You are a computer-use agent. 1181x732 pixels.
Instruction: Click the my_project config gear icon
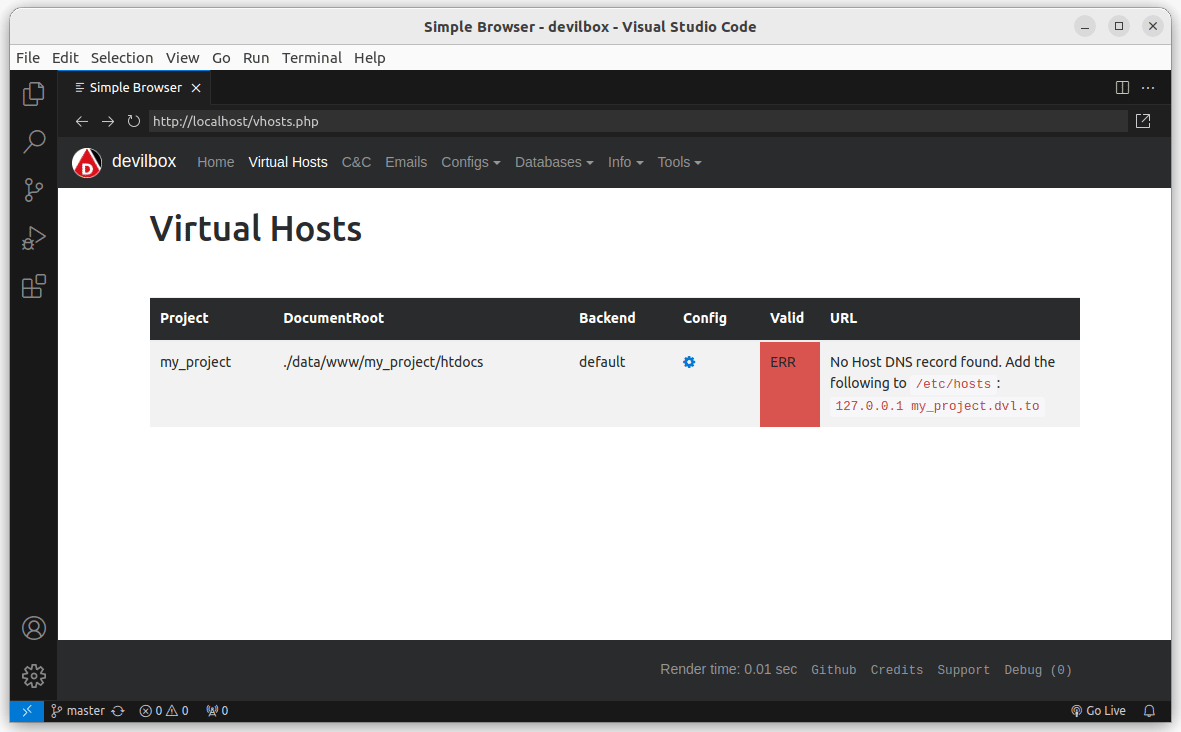(x=689, y=362)
